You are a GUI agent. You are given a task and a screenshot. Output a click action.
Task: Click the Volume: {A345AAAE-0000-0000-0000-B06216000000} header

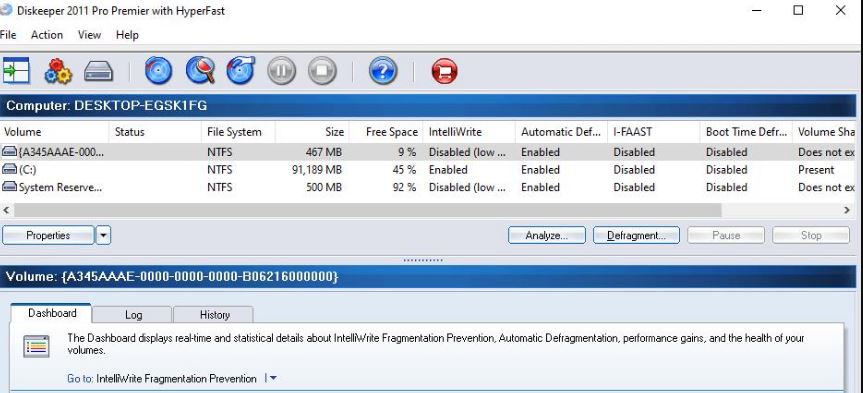(428, 276)
